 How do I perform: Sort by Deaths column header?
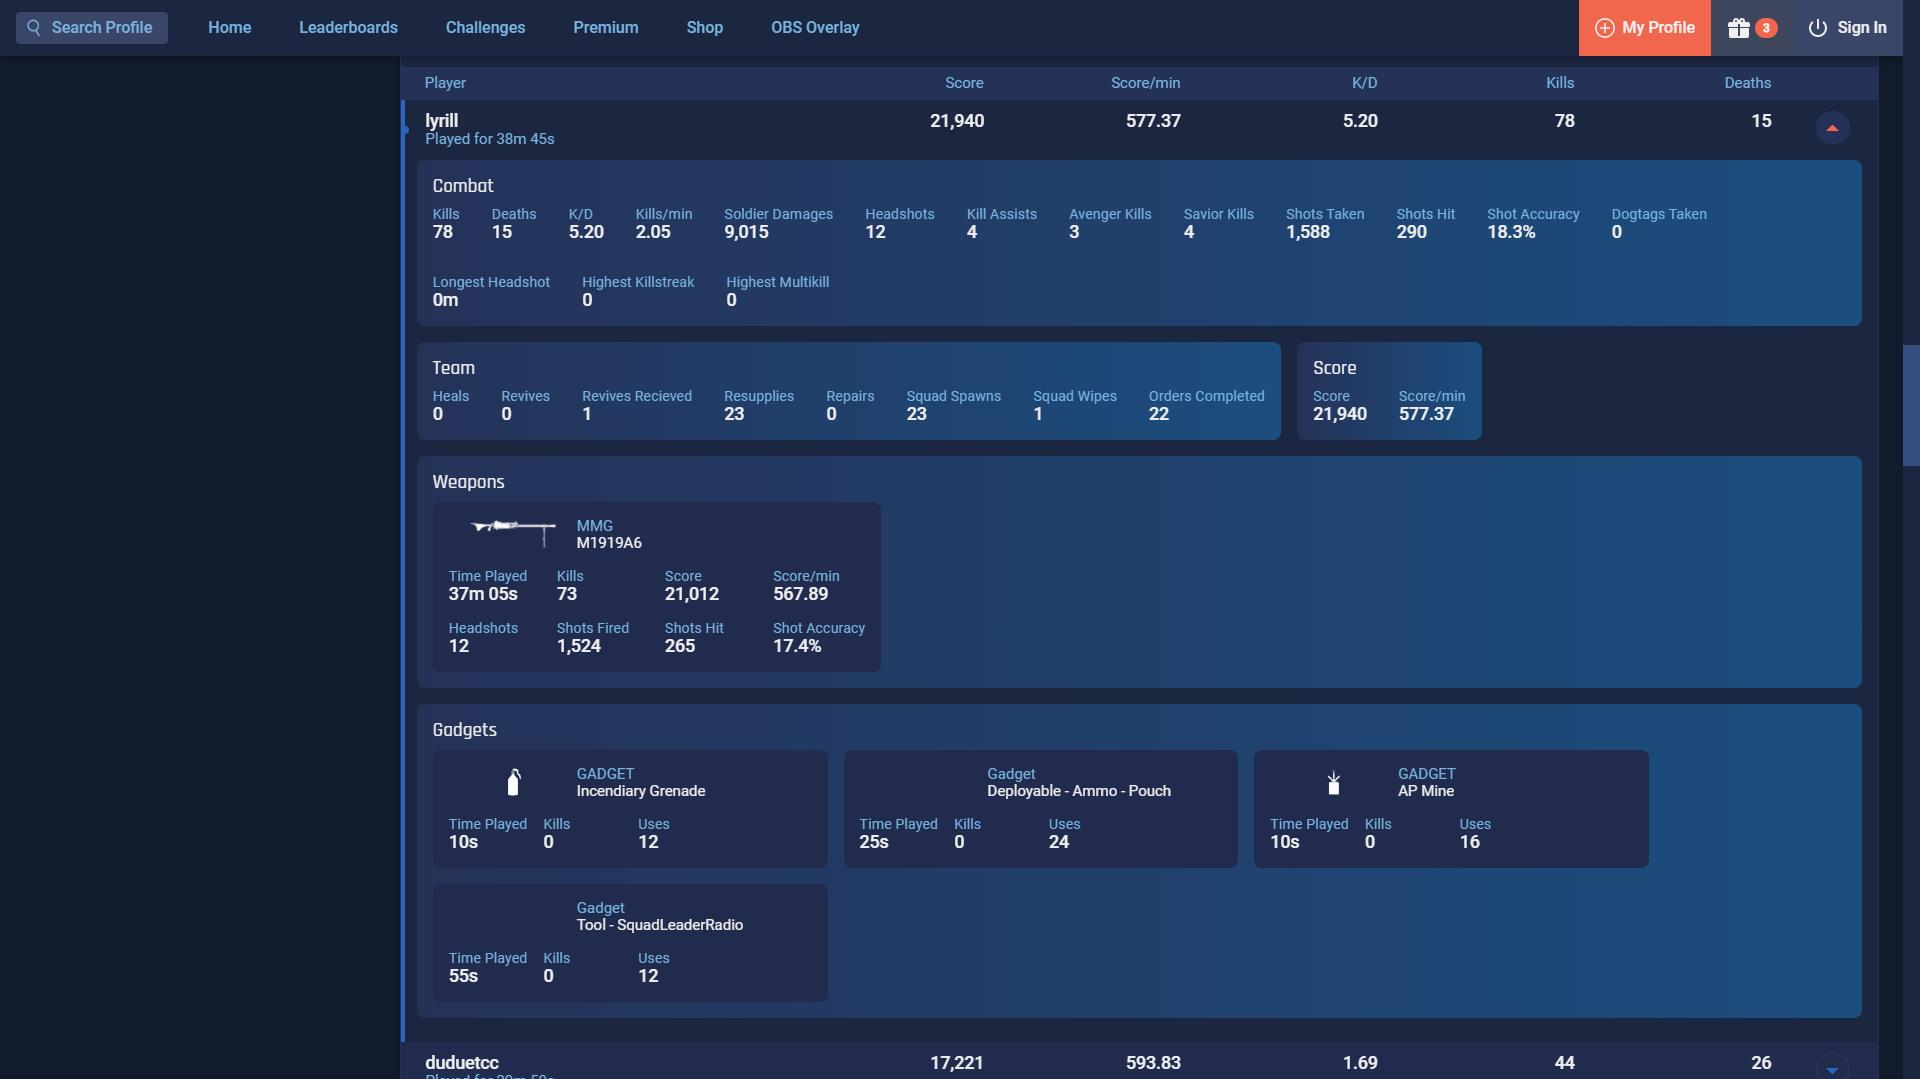click(x=1747, y=83)
